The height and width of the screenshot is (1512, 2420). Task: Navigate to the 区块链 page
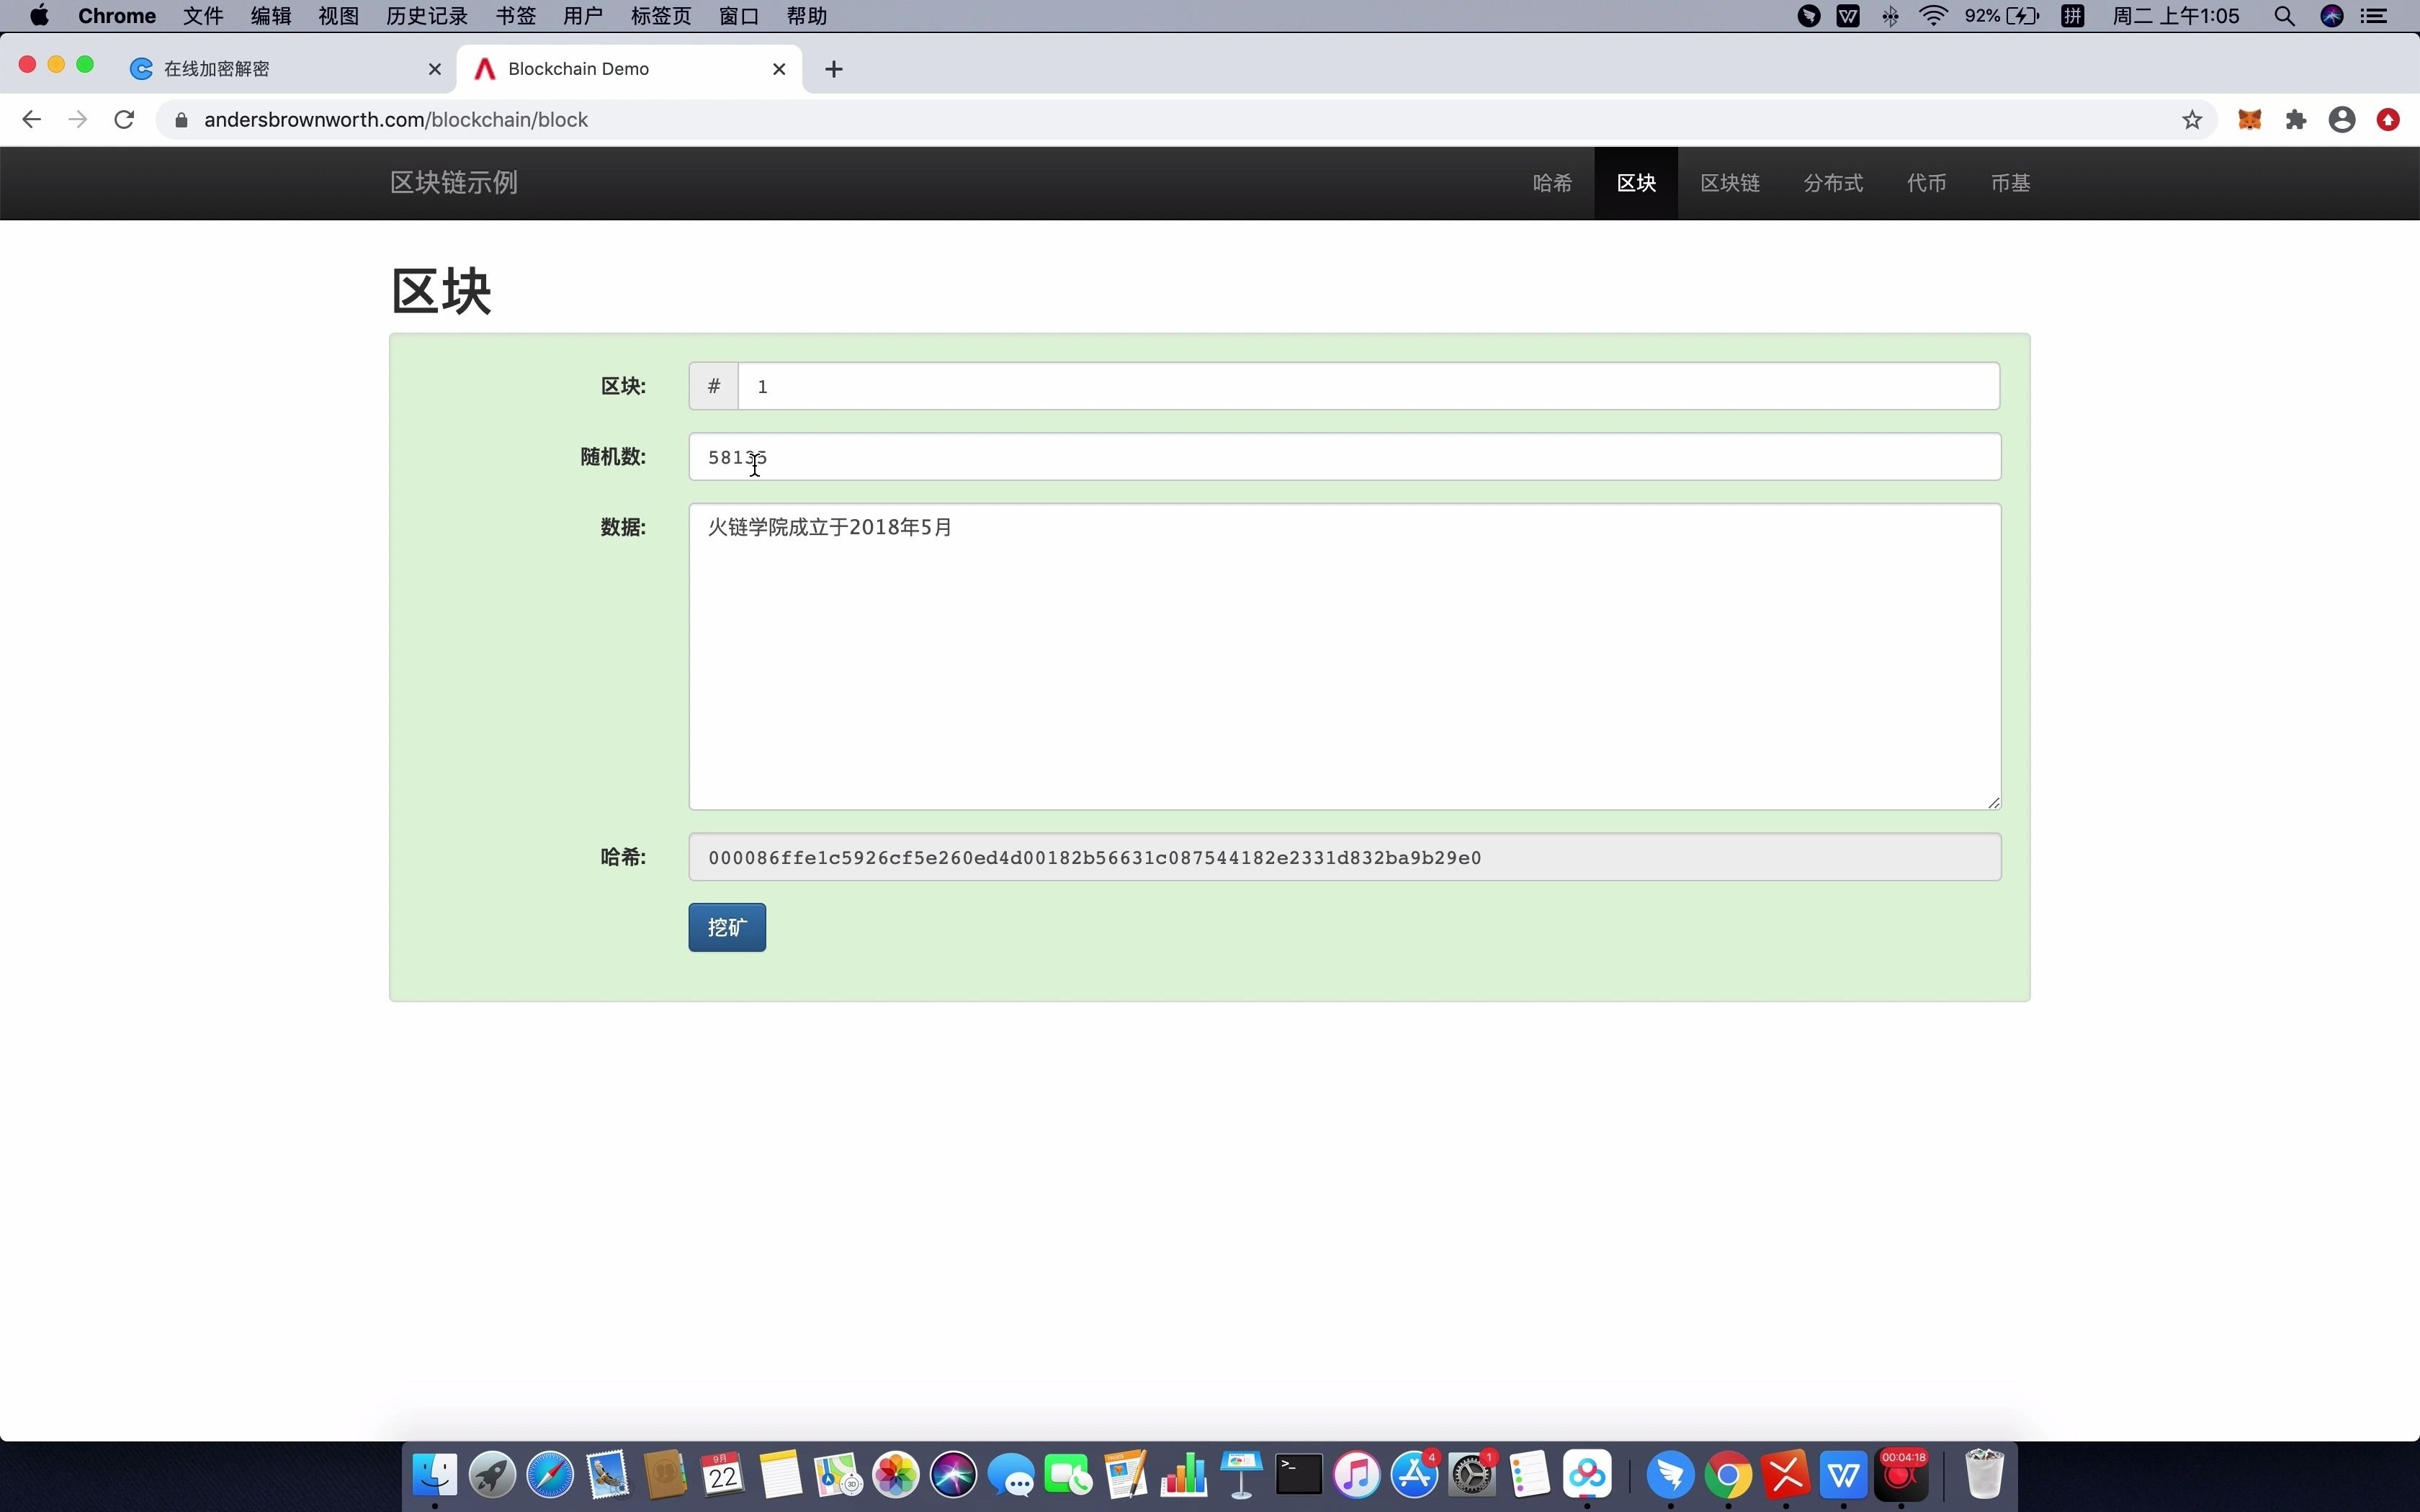pos(1729,183)
